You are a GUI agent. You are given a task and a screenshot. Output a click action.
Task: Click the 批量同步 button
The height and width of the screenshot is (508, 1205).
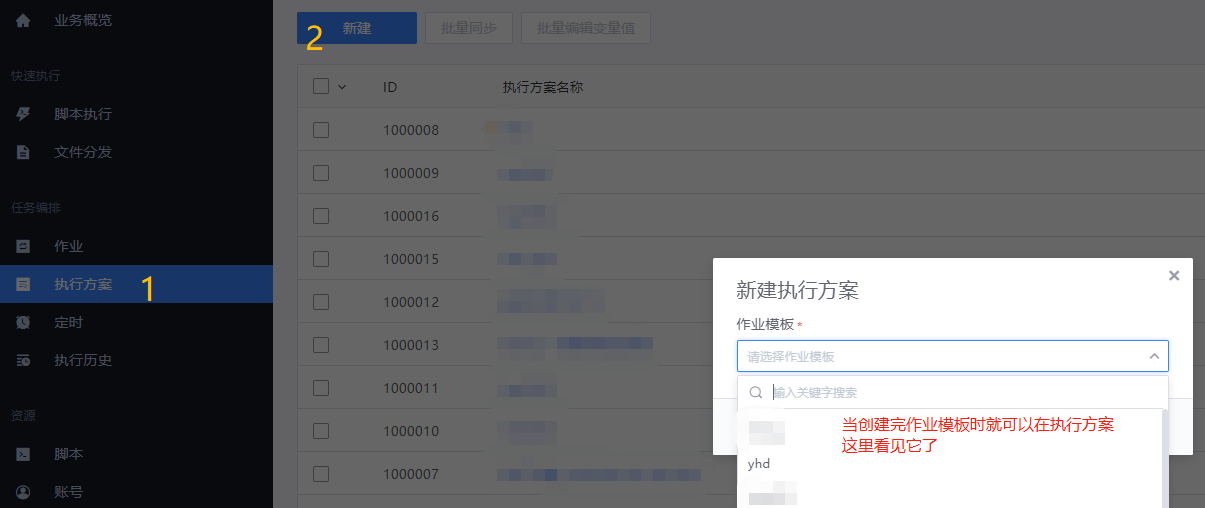pos(469,28)
